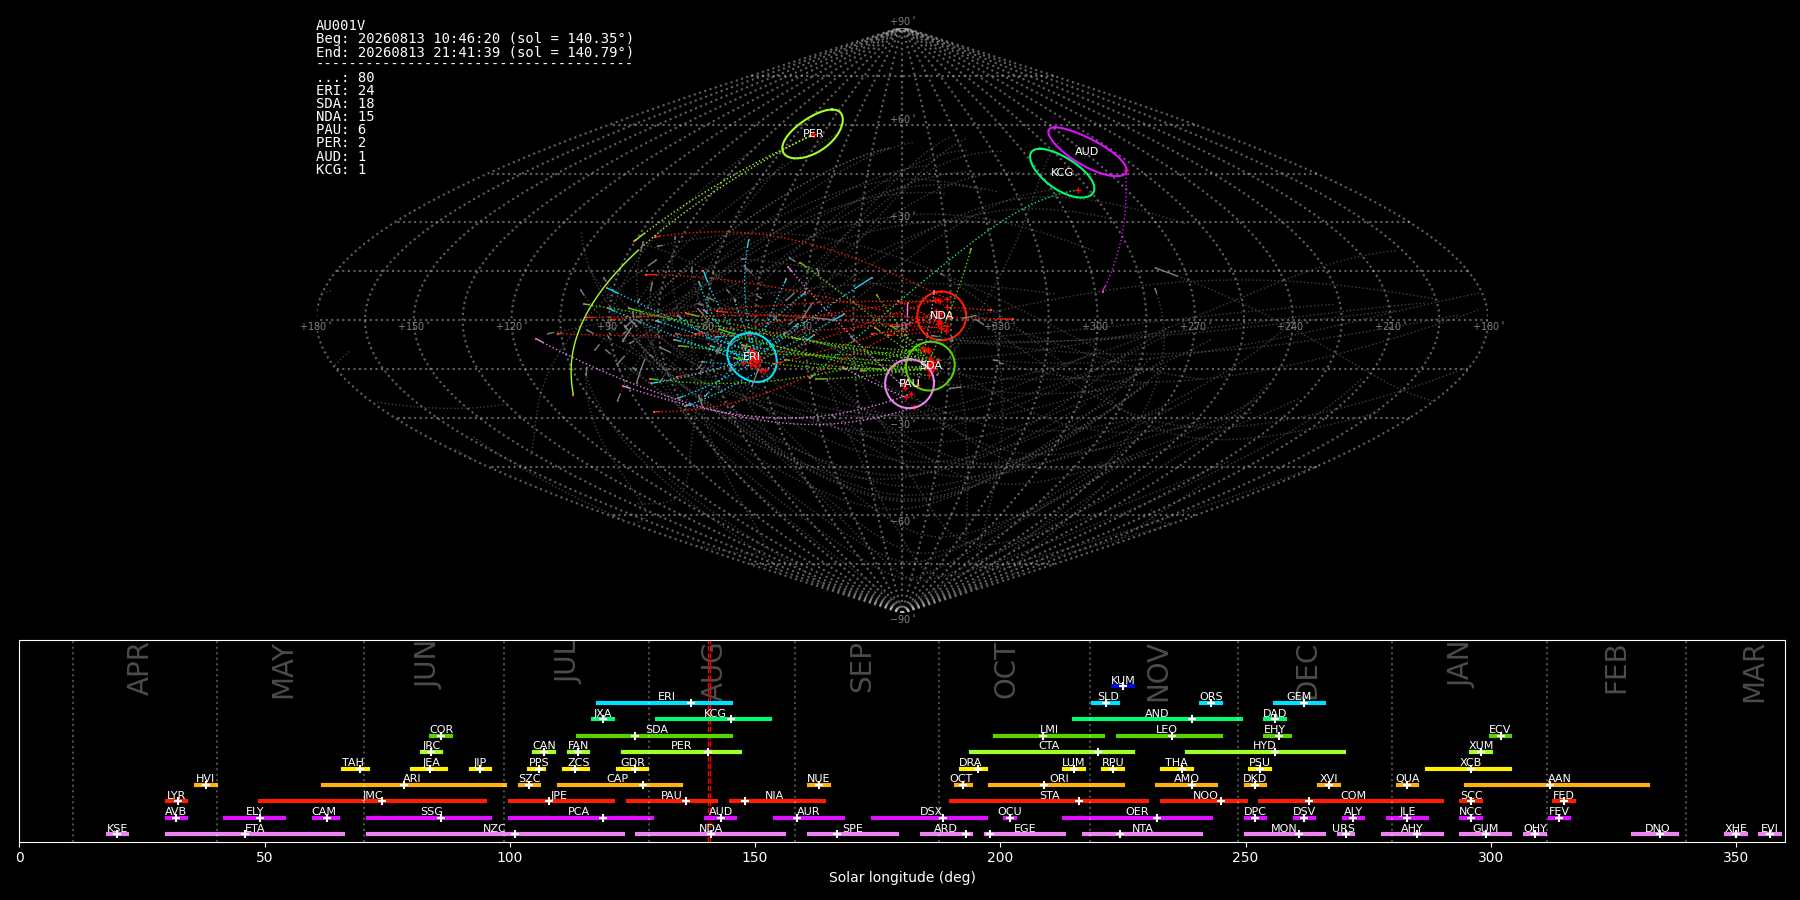Viewport: 1800px width, 900px height.
Task: Click the QUA shower bar
Action: click(1407, 785)
